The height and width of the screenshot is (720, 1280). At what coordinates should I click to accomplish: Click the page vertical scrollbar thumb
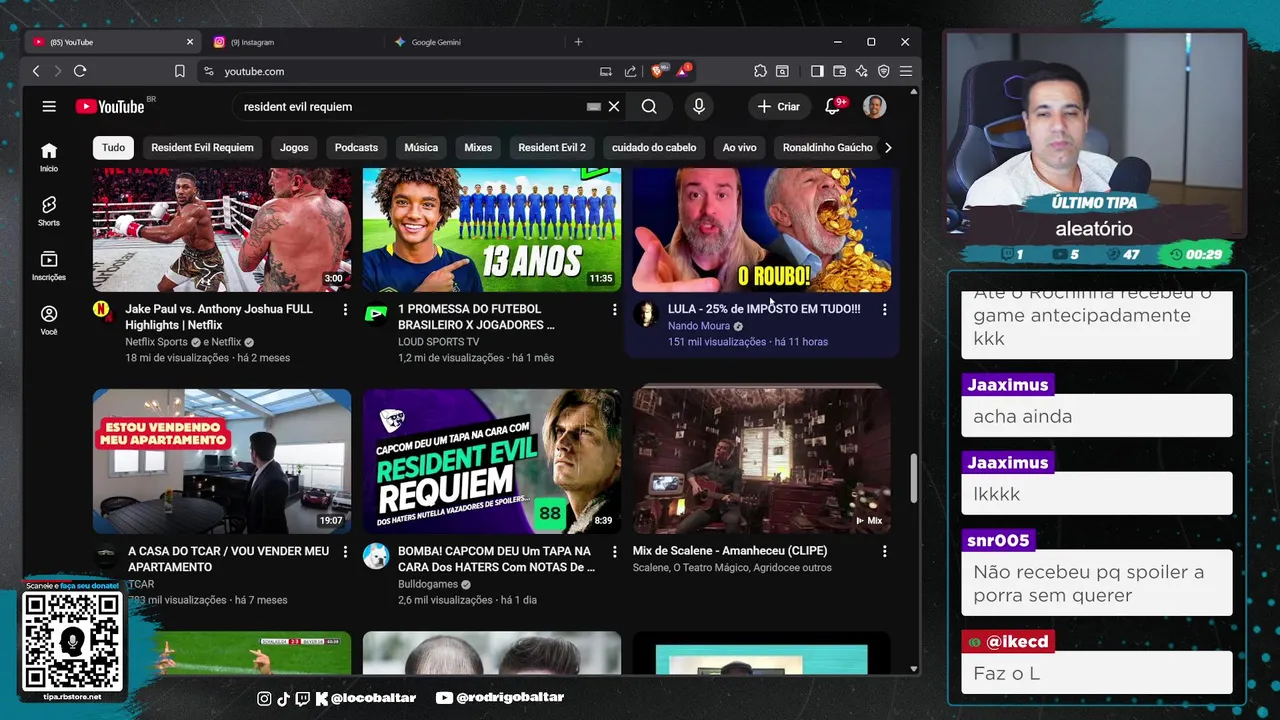point(913,479)
